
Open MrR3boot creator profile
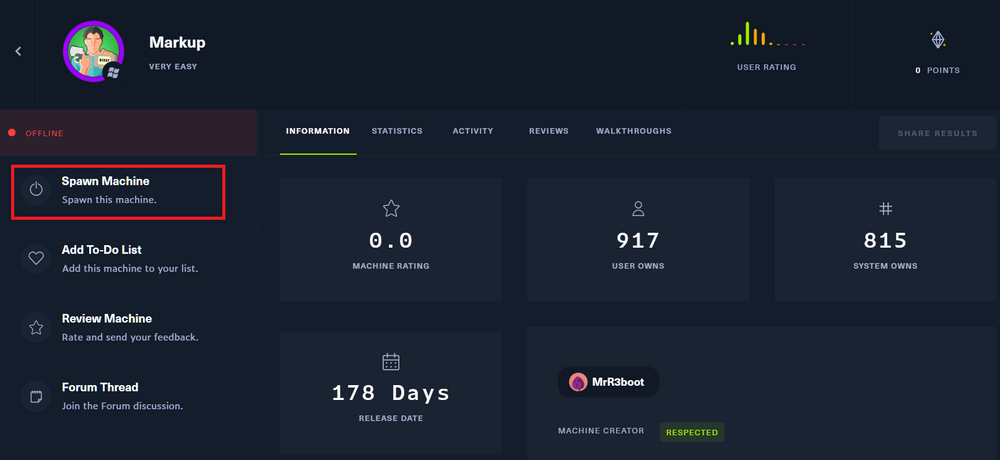[608, 382]
